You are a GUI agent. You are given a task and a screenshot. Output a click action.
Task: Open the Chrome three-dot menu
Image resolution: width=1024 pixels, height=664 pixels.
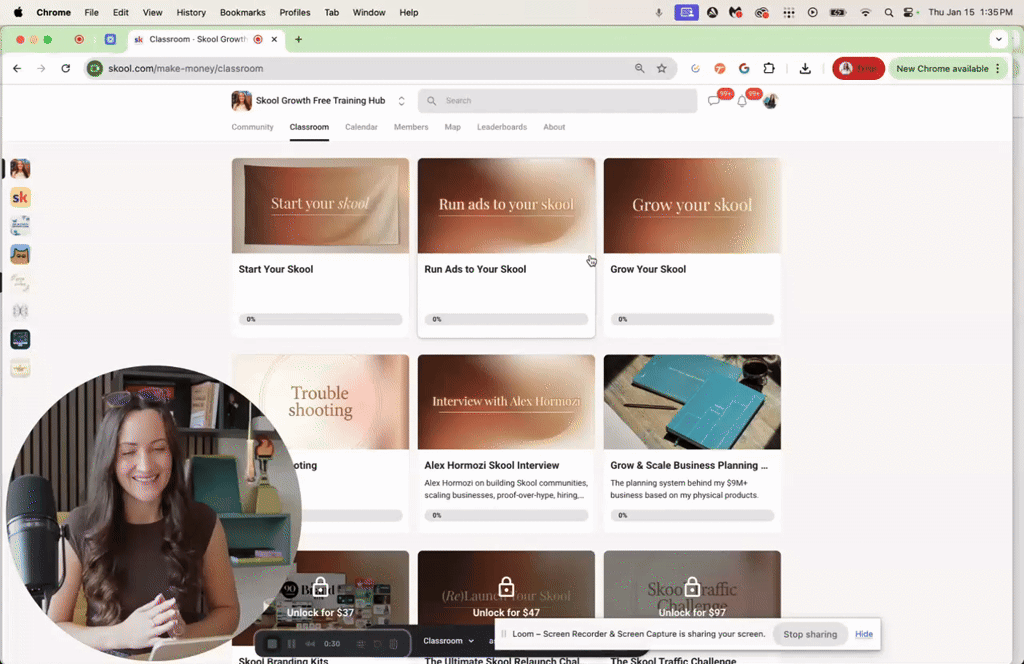click(x=998, y=68)
